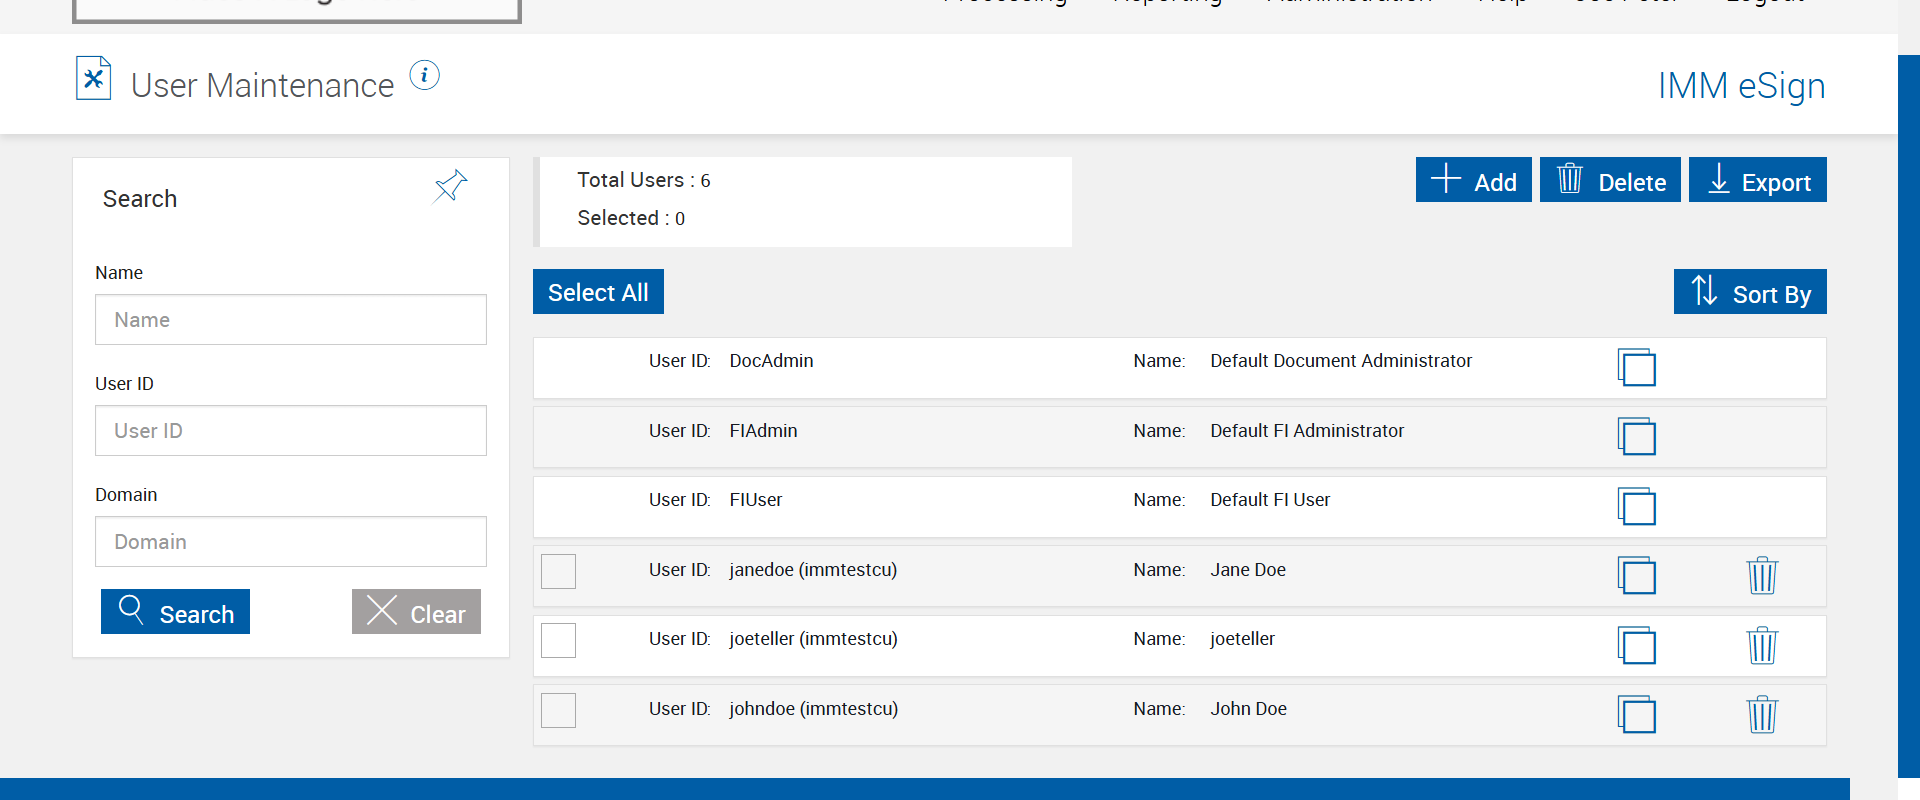The height and width of the screenshot is (800, 1920).
Task: Select the 'FIAdmin' user ID text
Action: tap(763, 431)
